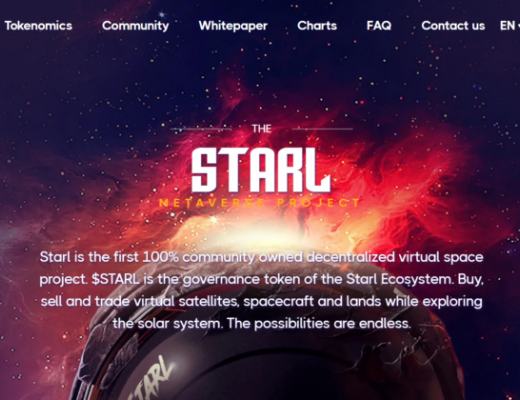Viewport: 520px width, 400px height.
Task: Click the small THE heading text
Action: coord(262,129)
